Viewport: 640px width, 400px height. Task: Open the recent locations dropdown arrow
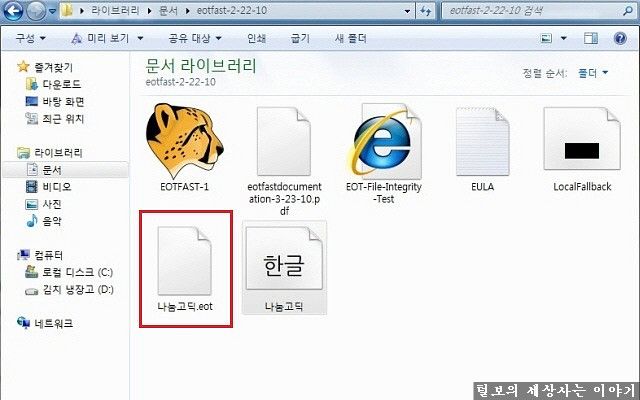click(52, 11)
